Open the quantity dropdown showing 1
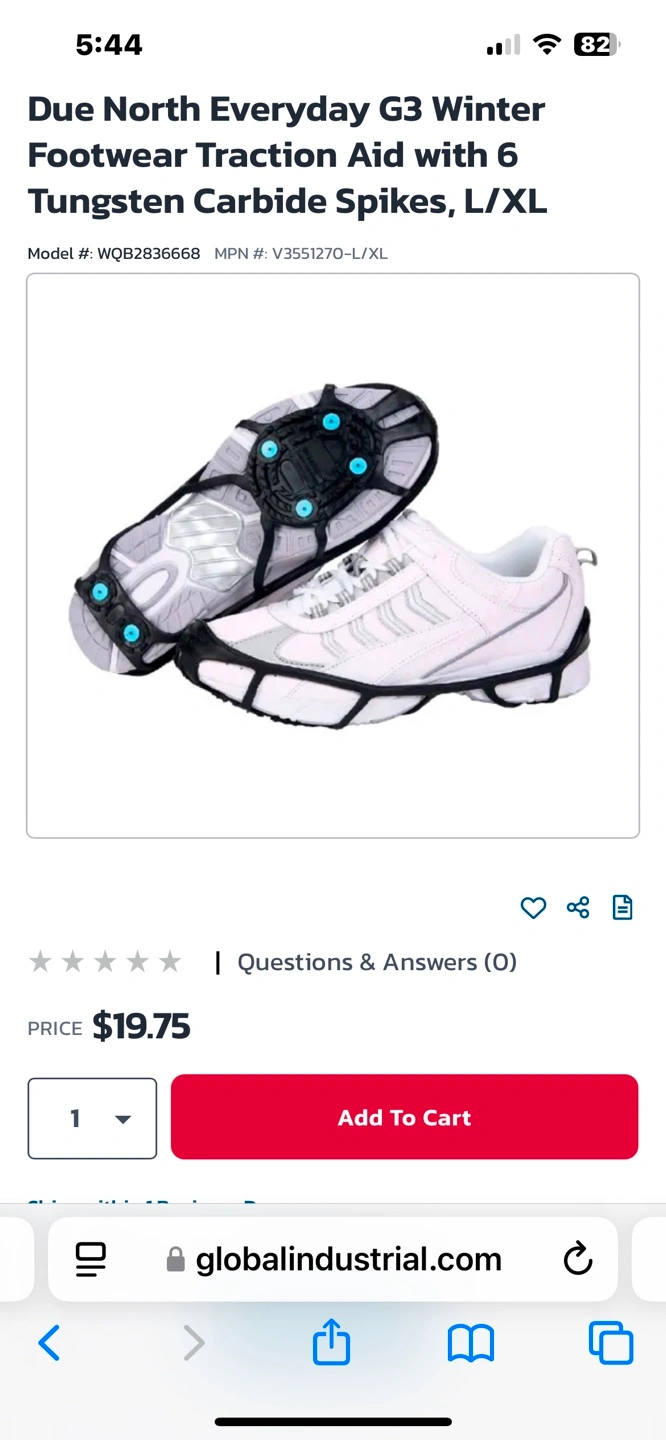The height and width of the screenshot is (1440, 666). coord(92,1118)
